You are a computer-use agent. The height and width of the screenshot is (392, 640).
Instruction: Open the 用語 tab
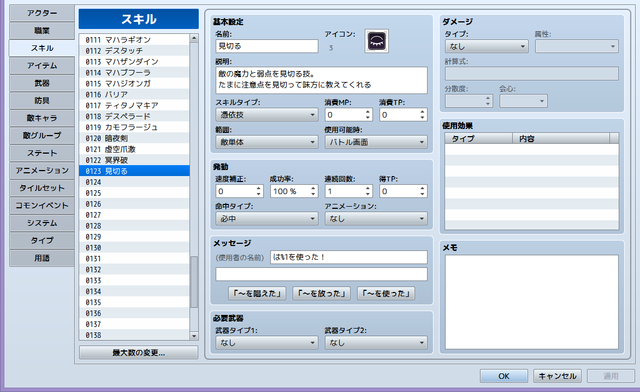point(42,258)
